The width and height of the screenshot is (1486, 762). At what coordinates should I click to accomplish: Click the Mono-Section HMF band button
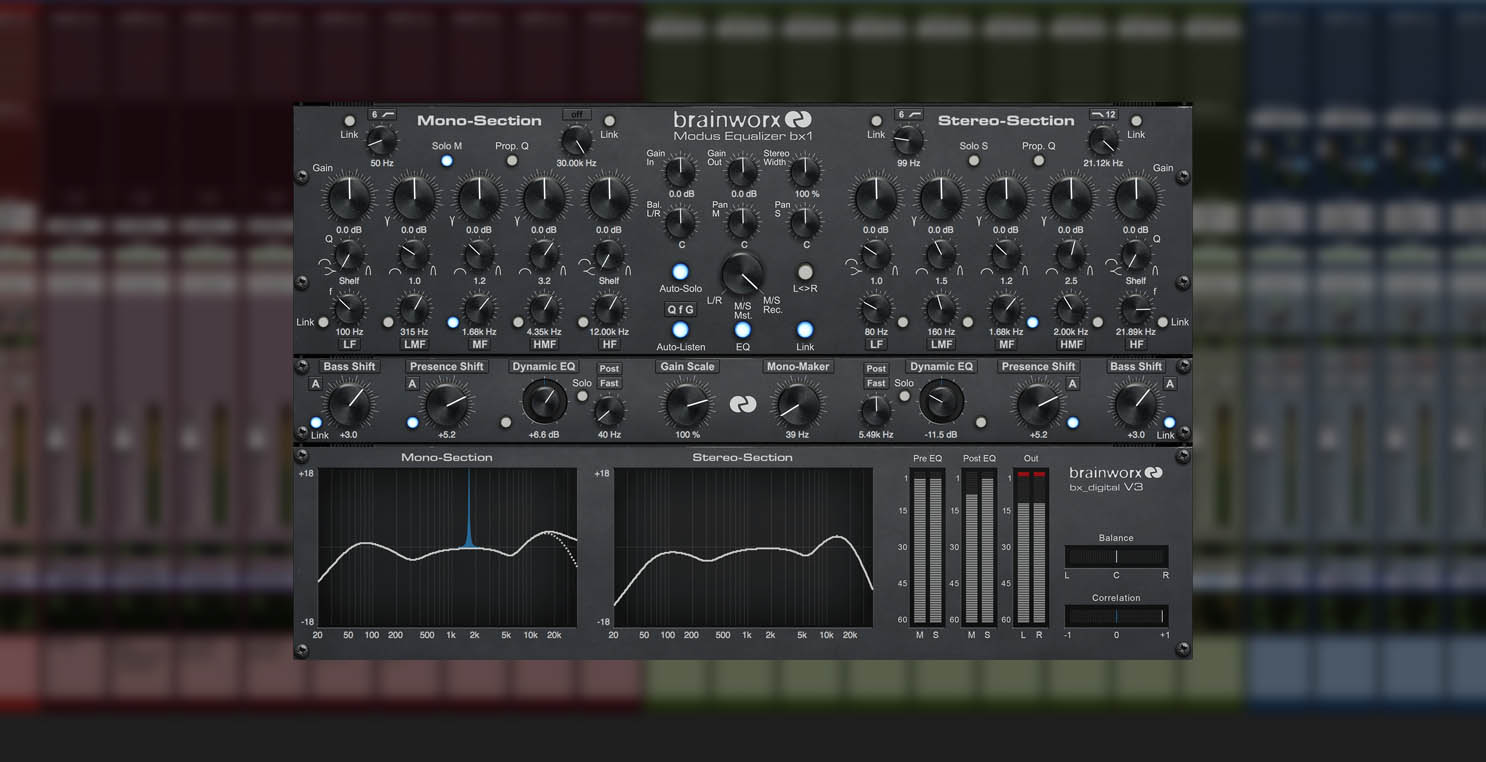[544, 344]
